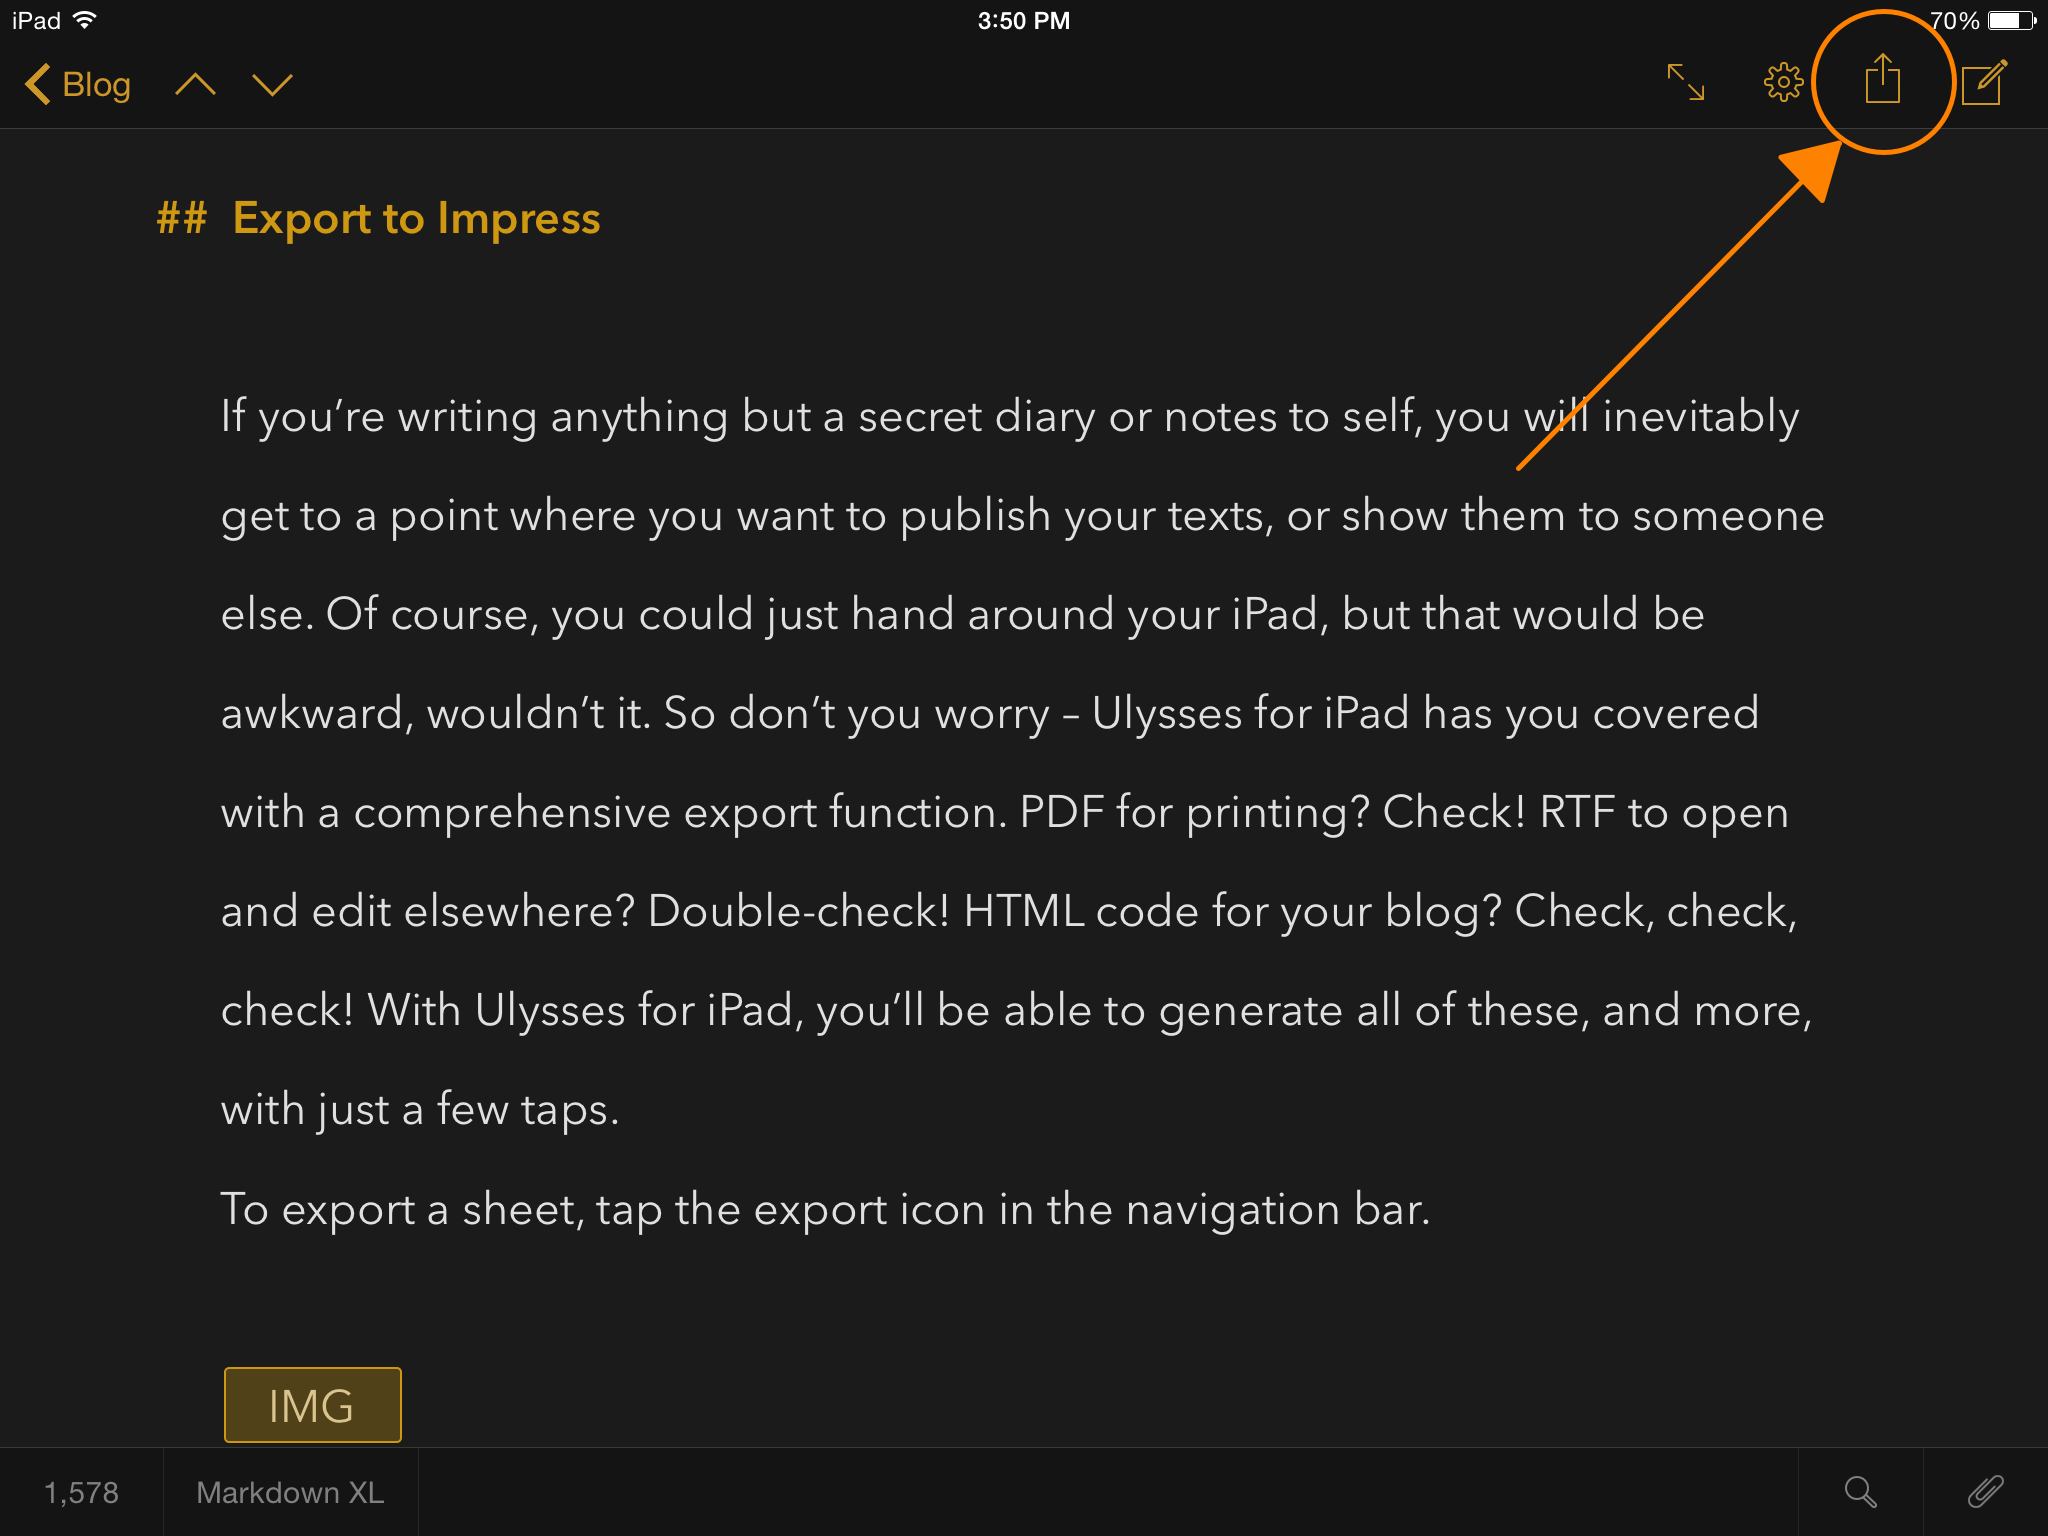Enter fullscreen with the expand arrows icon

pos(1686,82)
